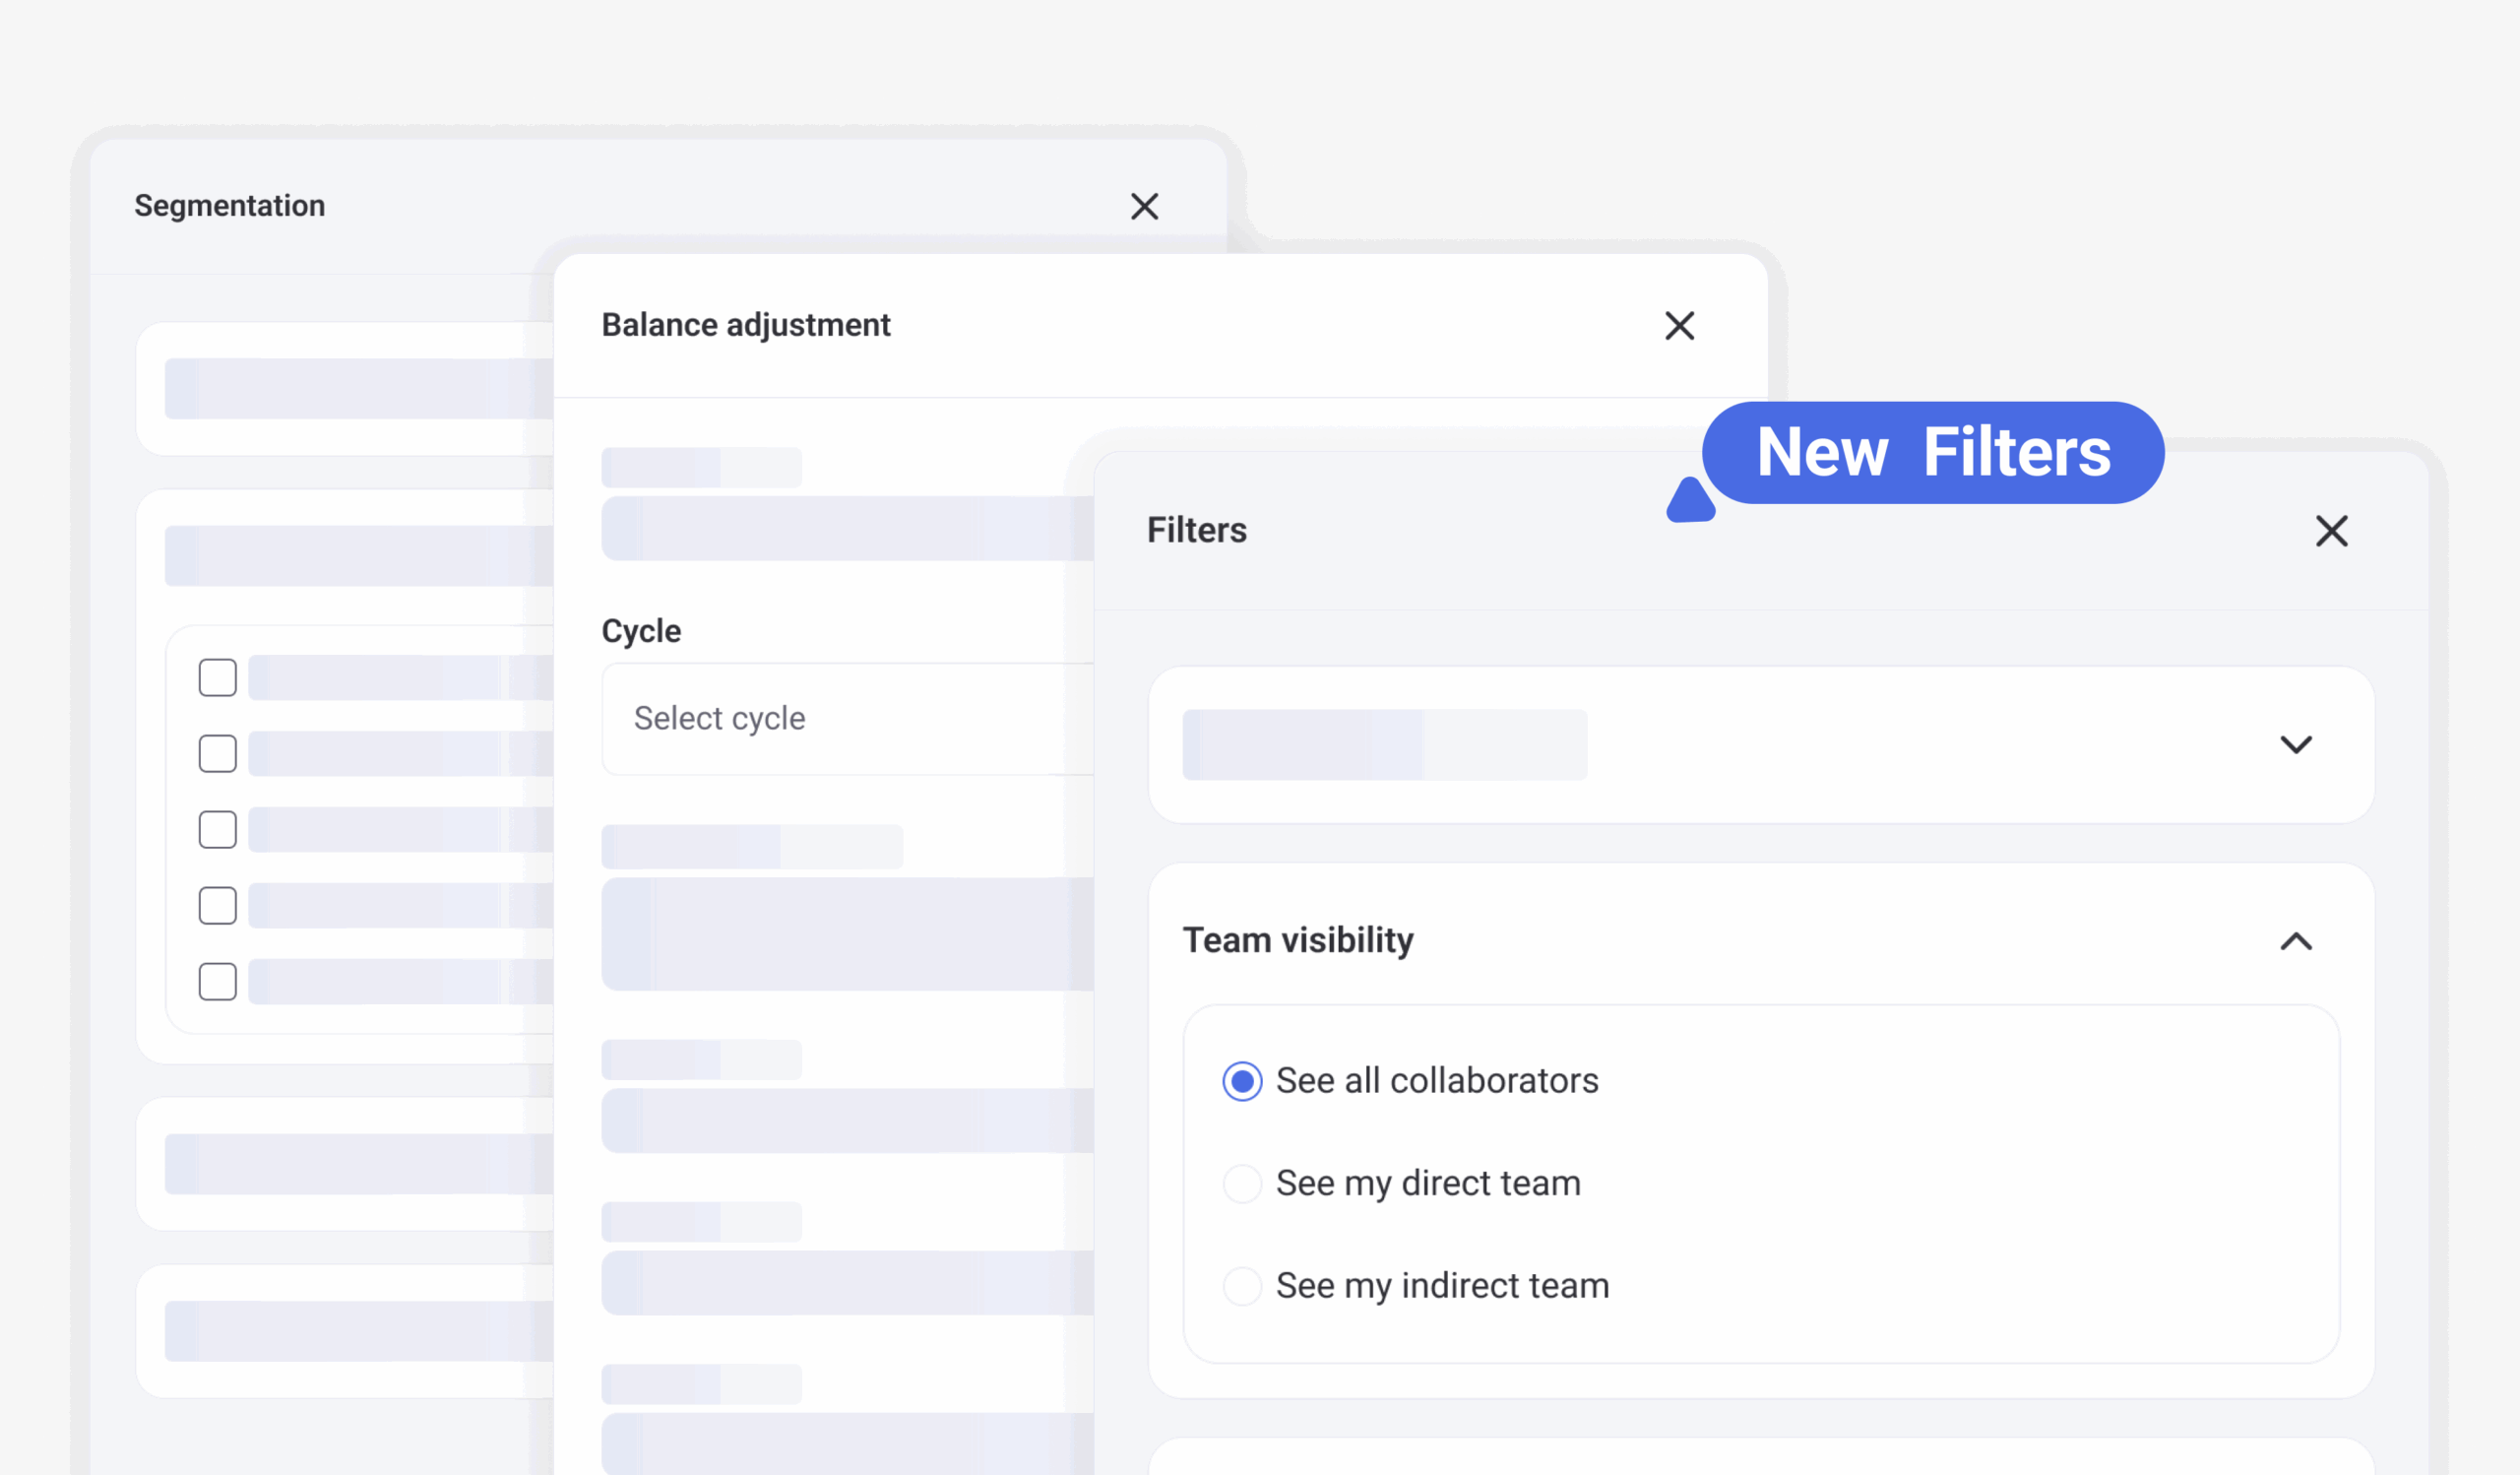2520x1475 pixels.
Task: Close the Balance adjustment dialog
Action: click(x=1679, y=326)
